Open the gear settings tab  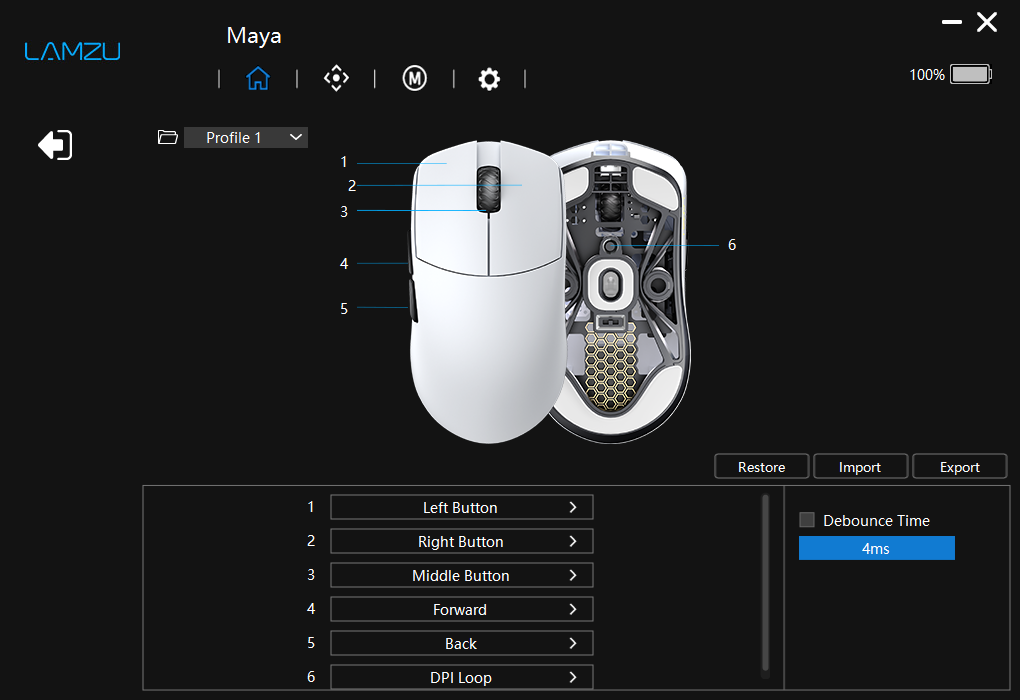(489, 79)
